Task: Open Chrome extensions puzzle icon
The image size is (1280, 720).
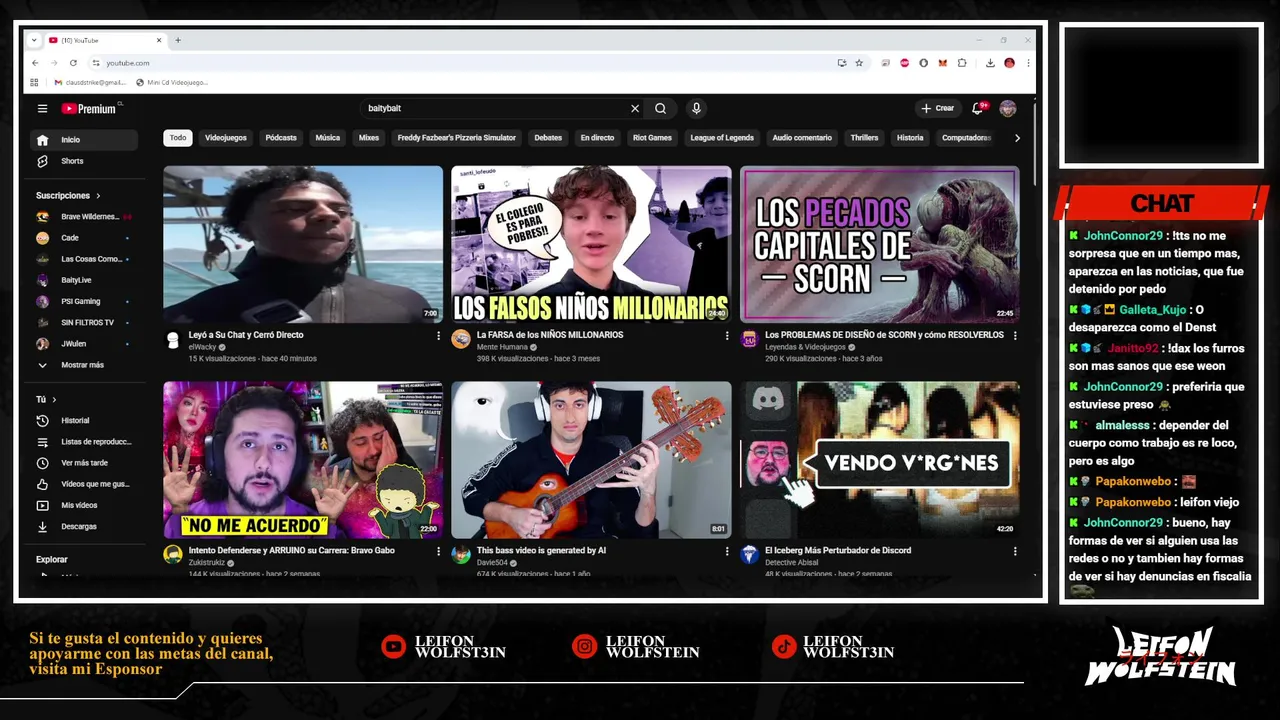Action: coord(962,63)
